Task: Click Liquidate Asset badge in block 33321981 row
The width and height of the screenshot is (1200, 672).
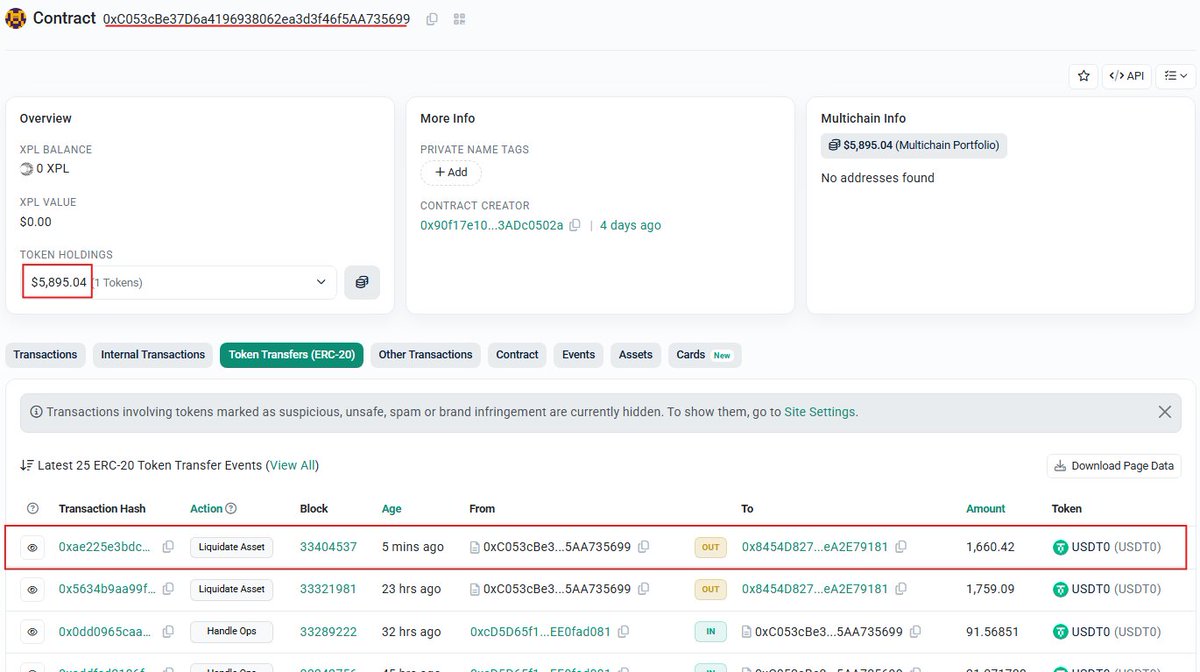Action: [232, 589]
